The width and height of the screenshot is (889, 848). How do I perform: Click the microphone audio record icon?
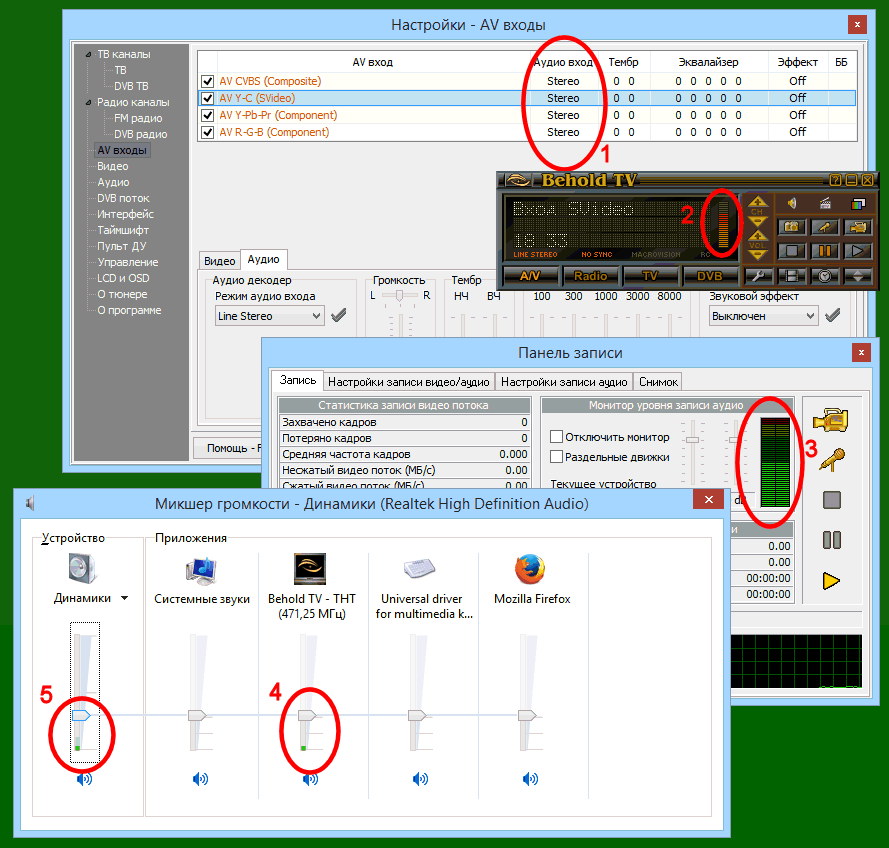(831, 459)
